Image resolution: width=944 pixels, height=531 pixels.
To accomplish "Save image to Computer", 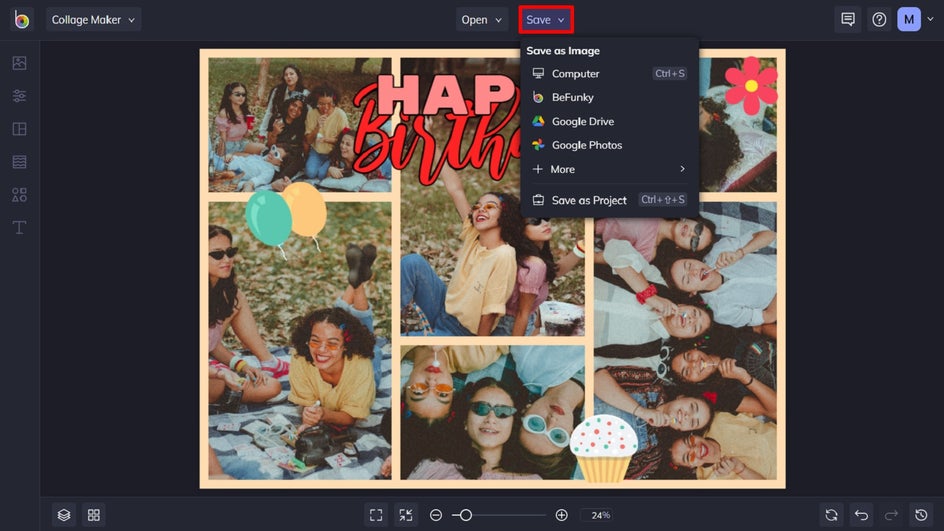I will point(575,73).
